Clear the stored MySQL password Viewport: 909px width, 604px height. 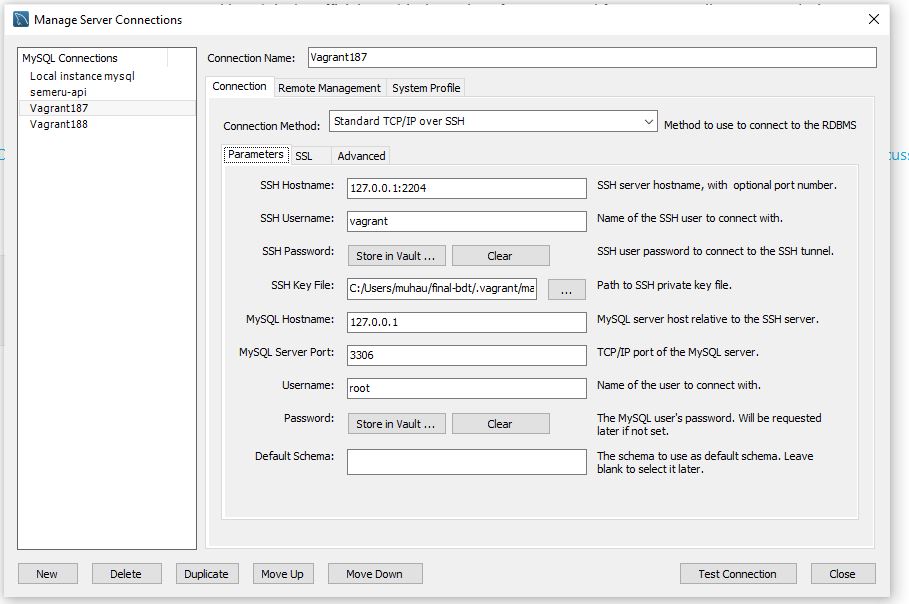500,424
